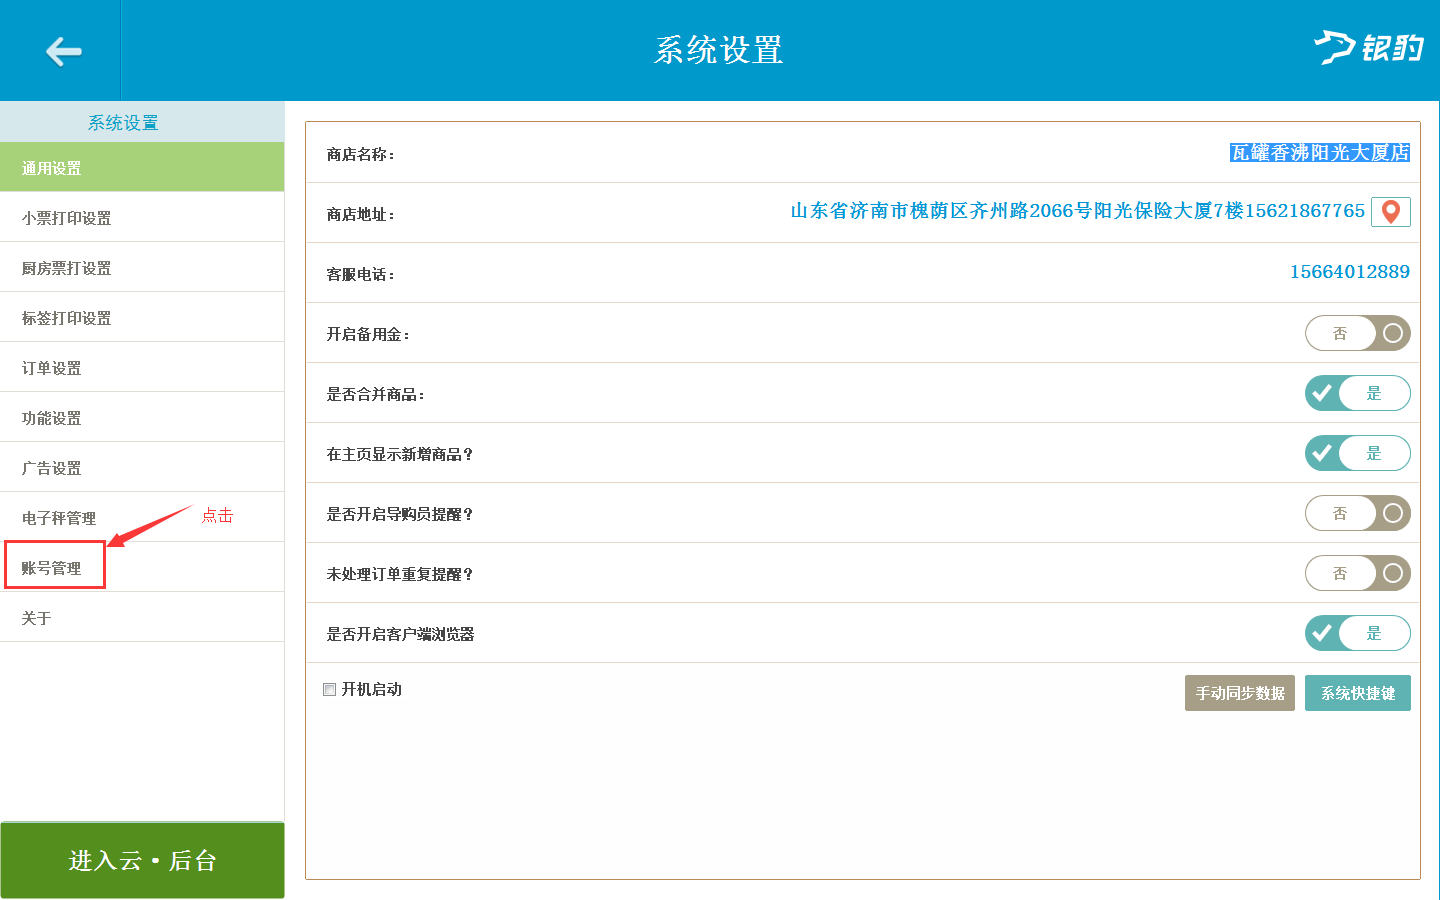This screenshot has width=1440, height=900.
Task: Open 标签打印设置 menu item
Action: pyautogui.click(x=142, y=317)
